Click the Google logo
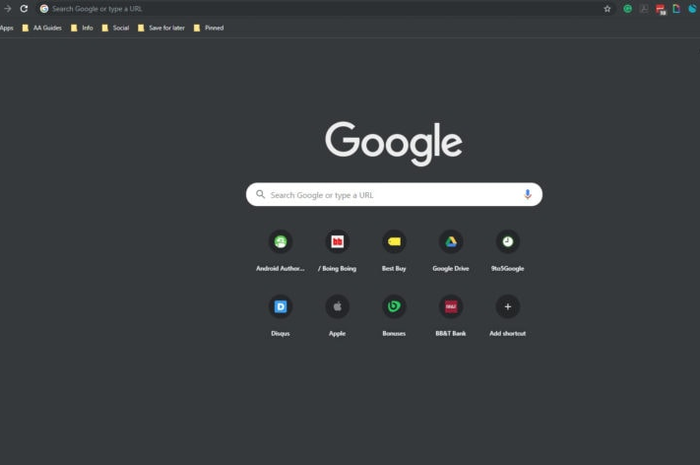Image resolution: width=700 pixels, height=465 pixels. click(394, 143)
